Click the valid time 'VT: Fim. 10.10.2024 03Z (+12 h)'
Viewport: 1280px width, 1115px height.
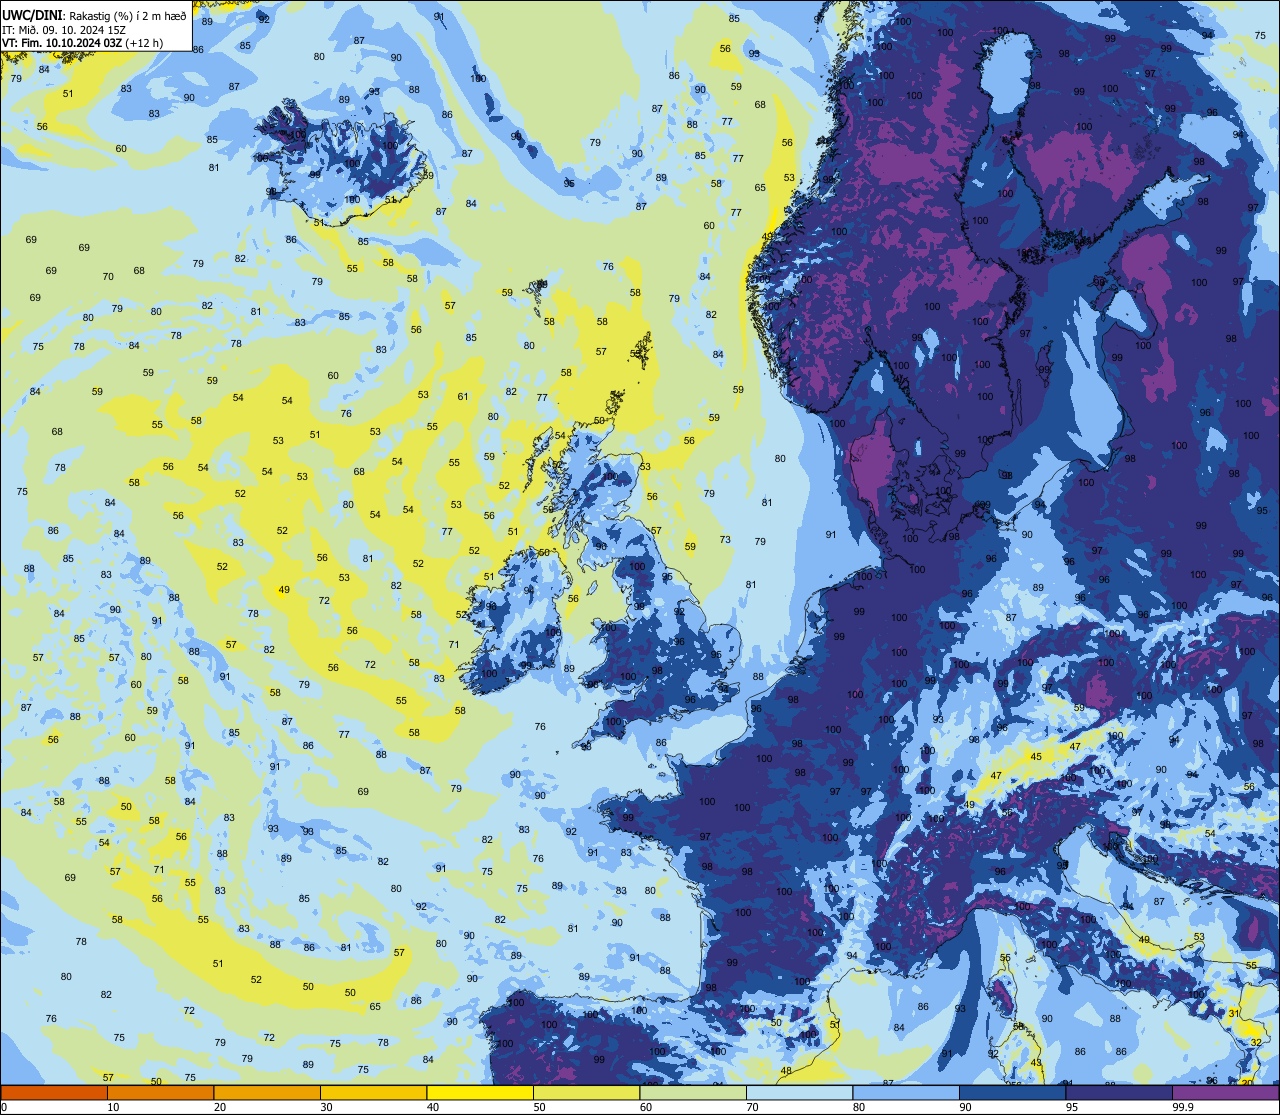coord(82,43)
